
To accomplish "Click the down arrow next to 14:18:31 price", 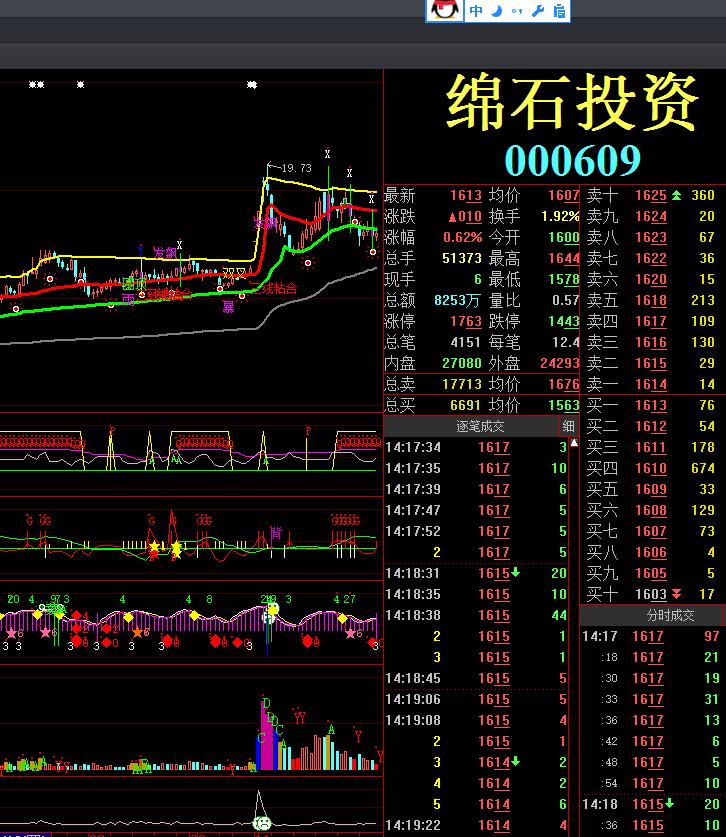I will tap(515, 573).
